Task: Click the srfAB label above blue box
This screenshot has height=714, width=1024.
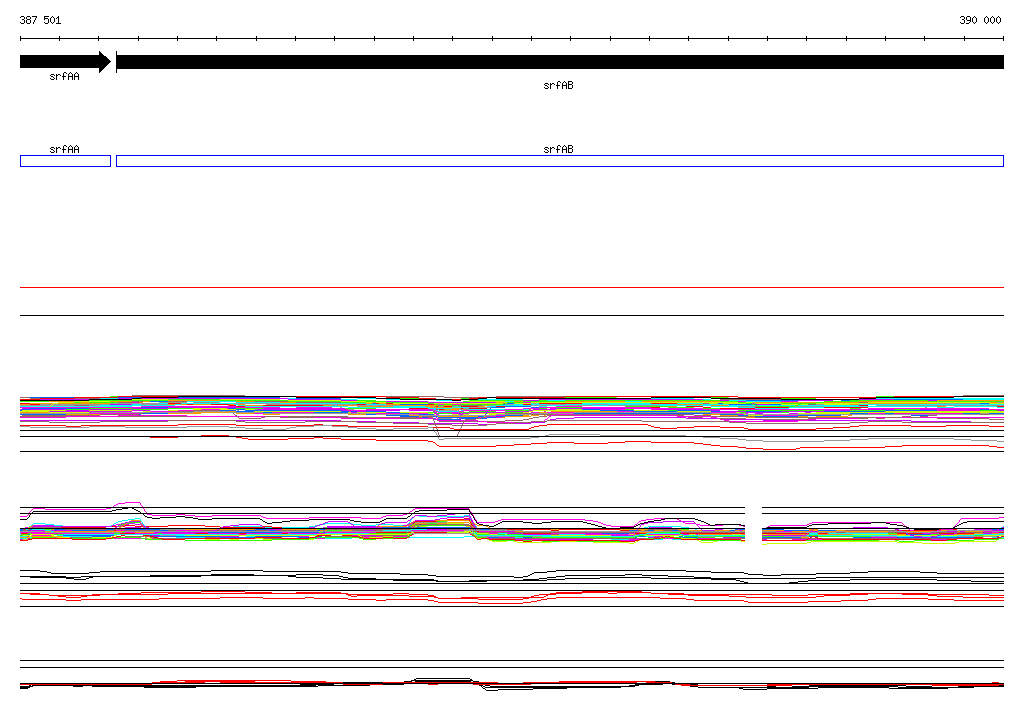Action: tap(558, 149)
